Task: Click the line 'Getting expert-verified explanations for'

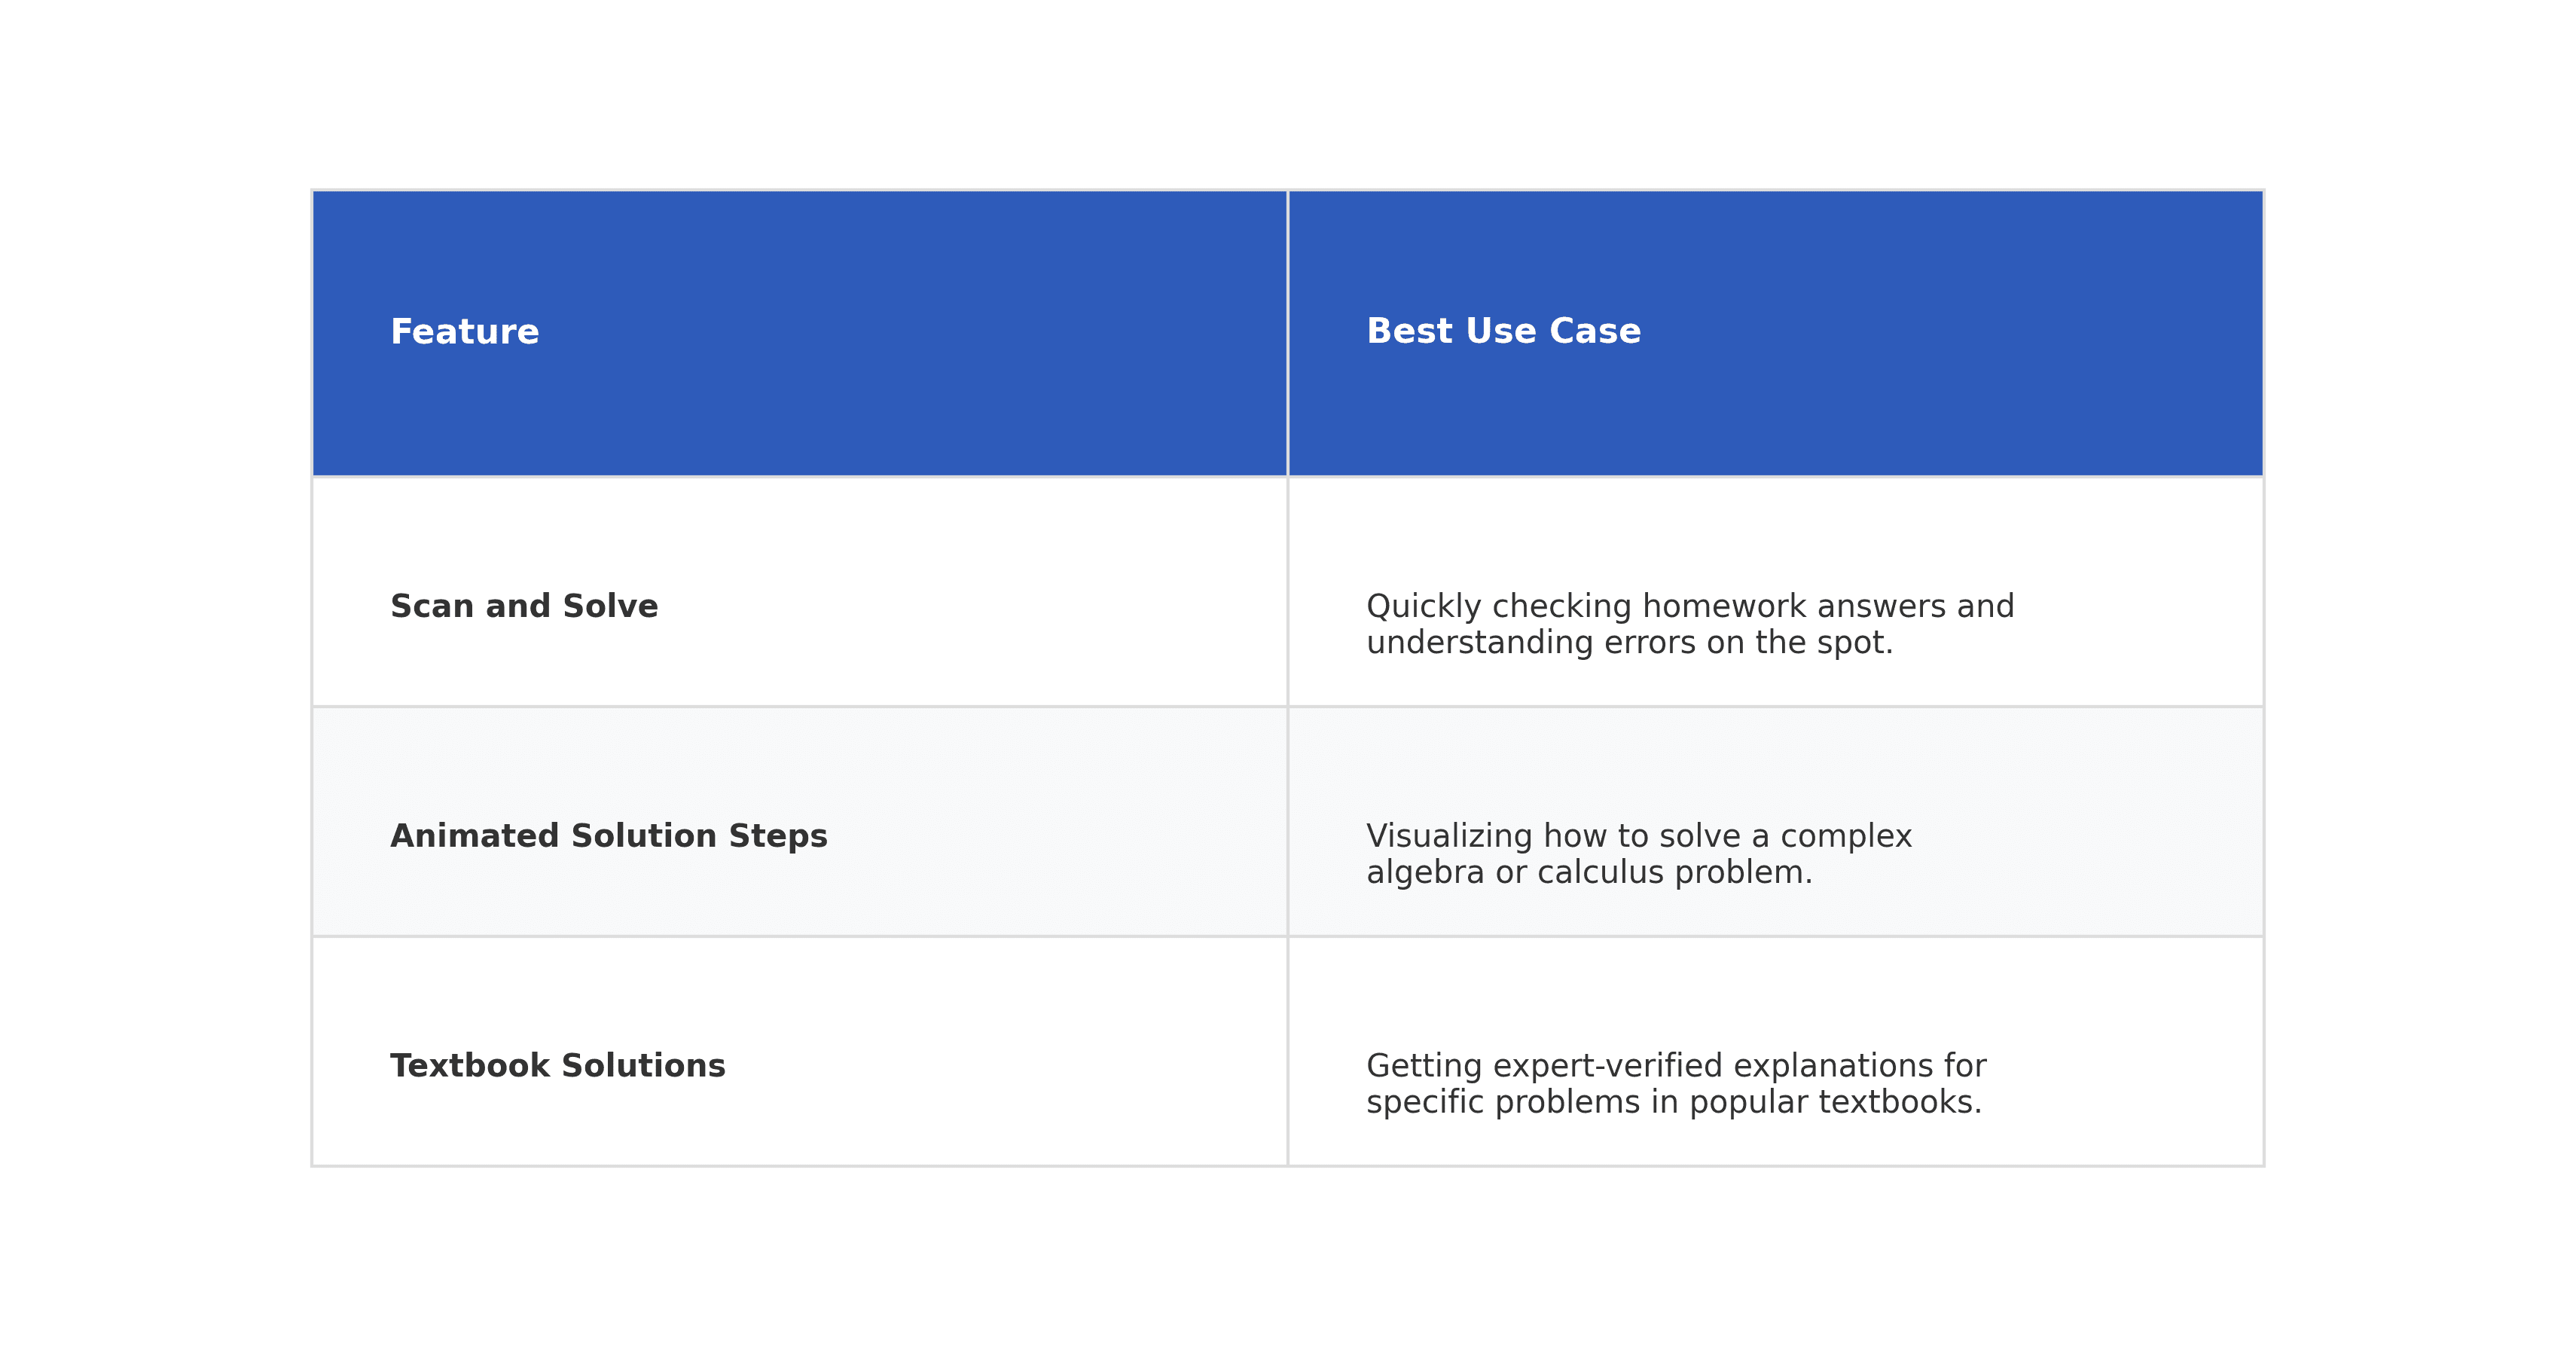Action: pyautogui.click(x=1676, y=1066)
